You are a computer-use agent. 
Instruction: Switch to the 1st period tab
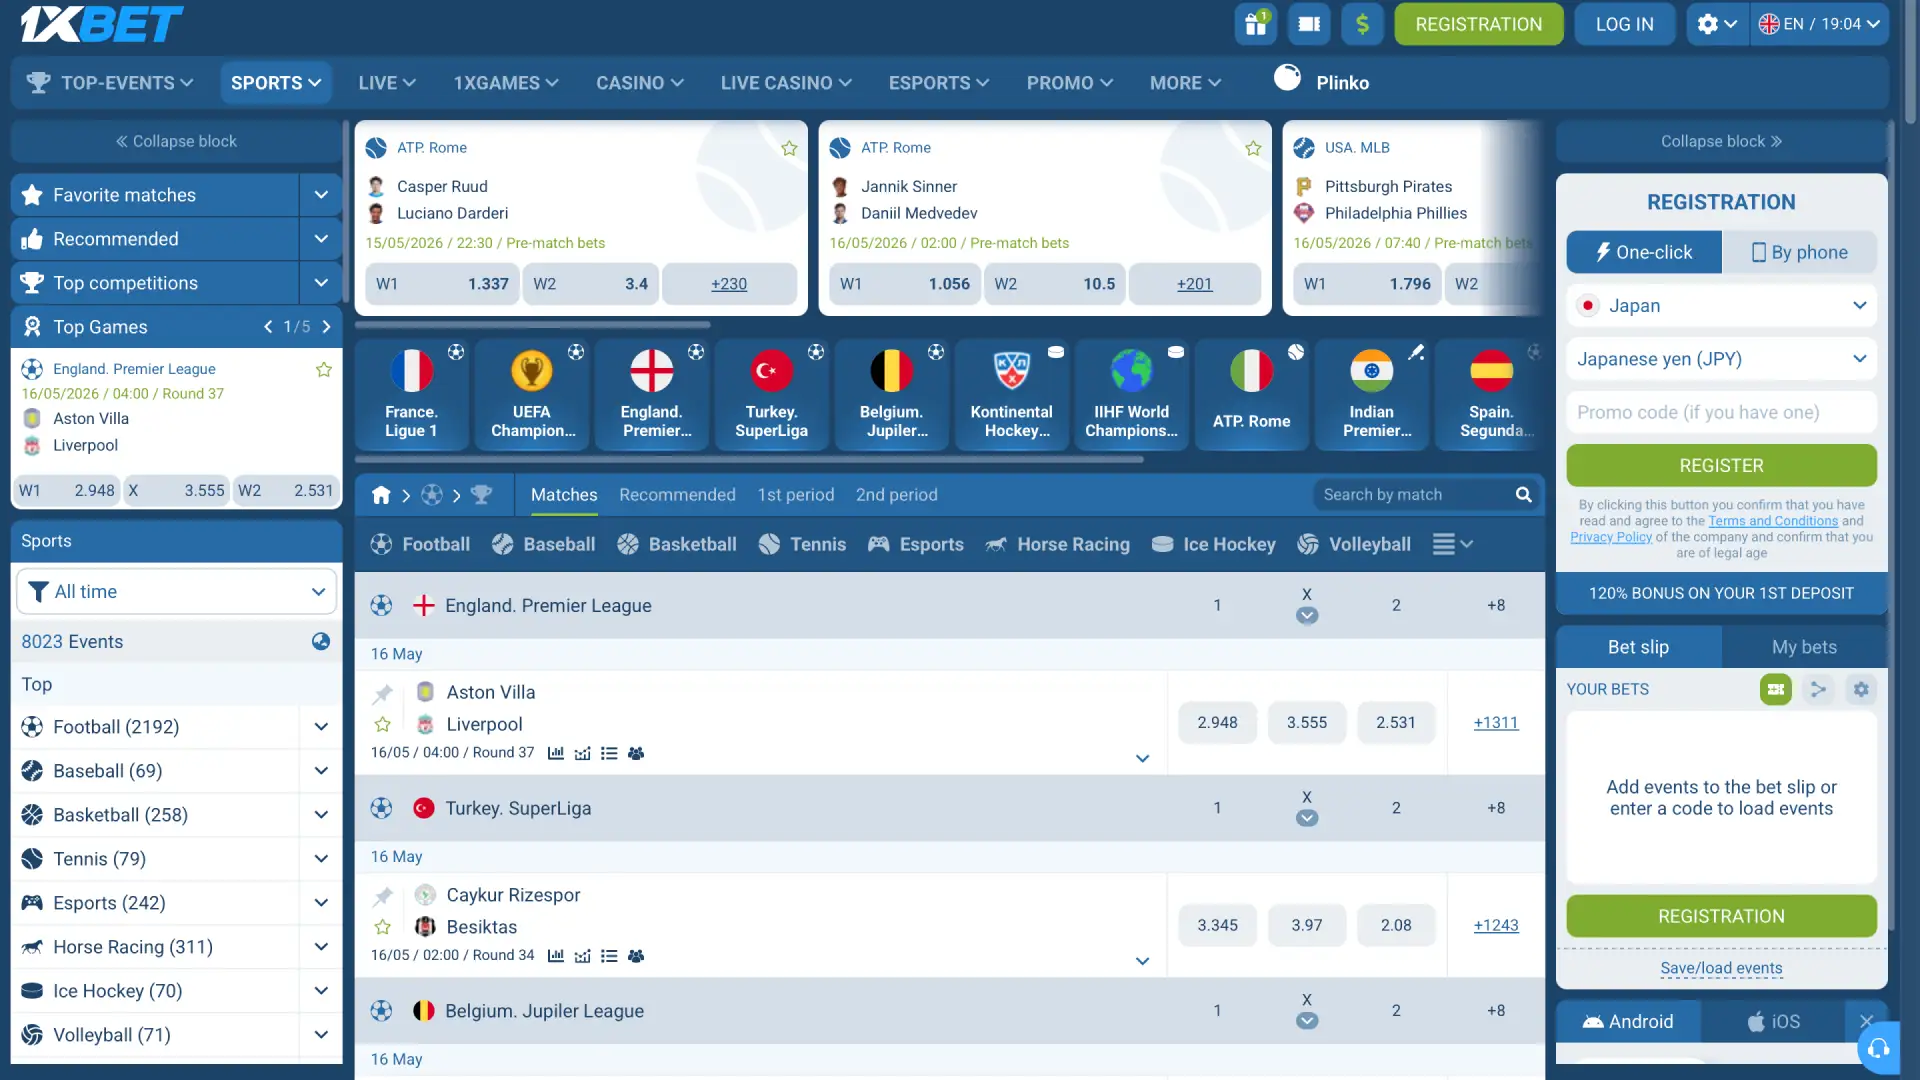(796, 495)
